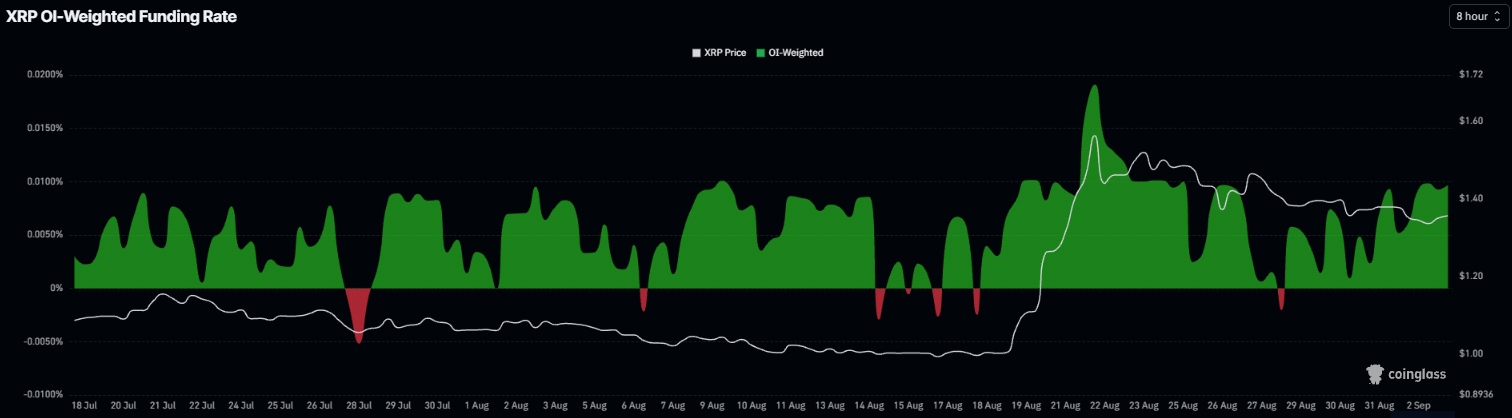Click the 0.0200% left axis label
The width and height of the screenshot is (1512, 418).
[x=45, y=75]
